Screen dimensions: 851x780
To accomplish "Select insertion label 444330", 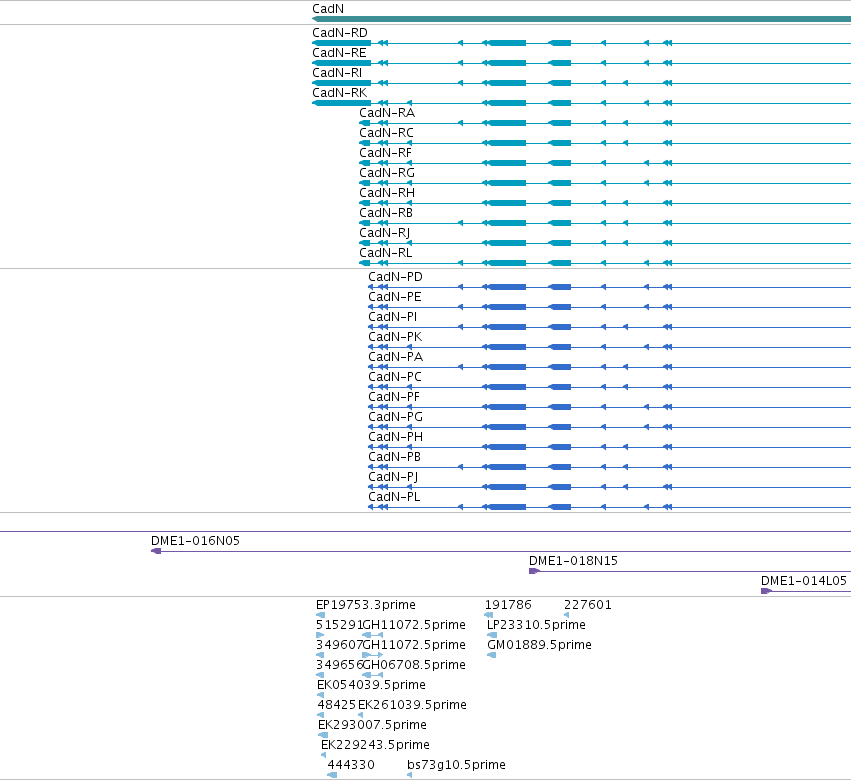I will coord(351,765).
